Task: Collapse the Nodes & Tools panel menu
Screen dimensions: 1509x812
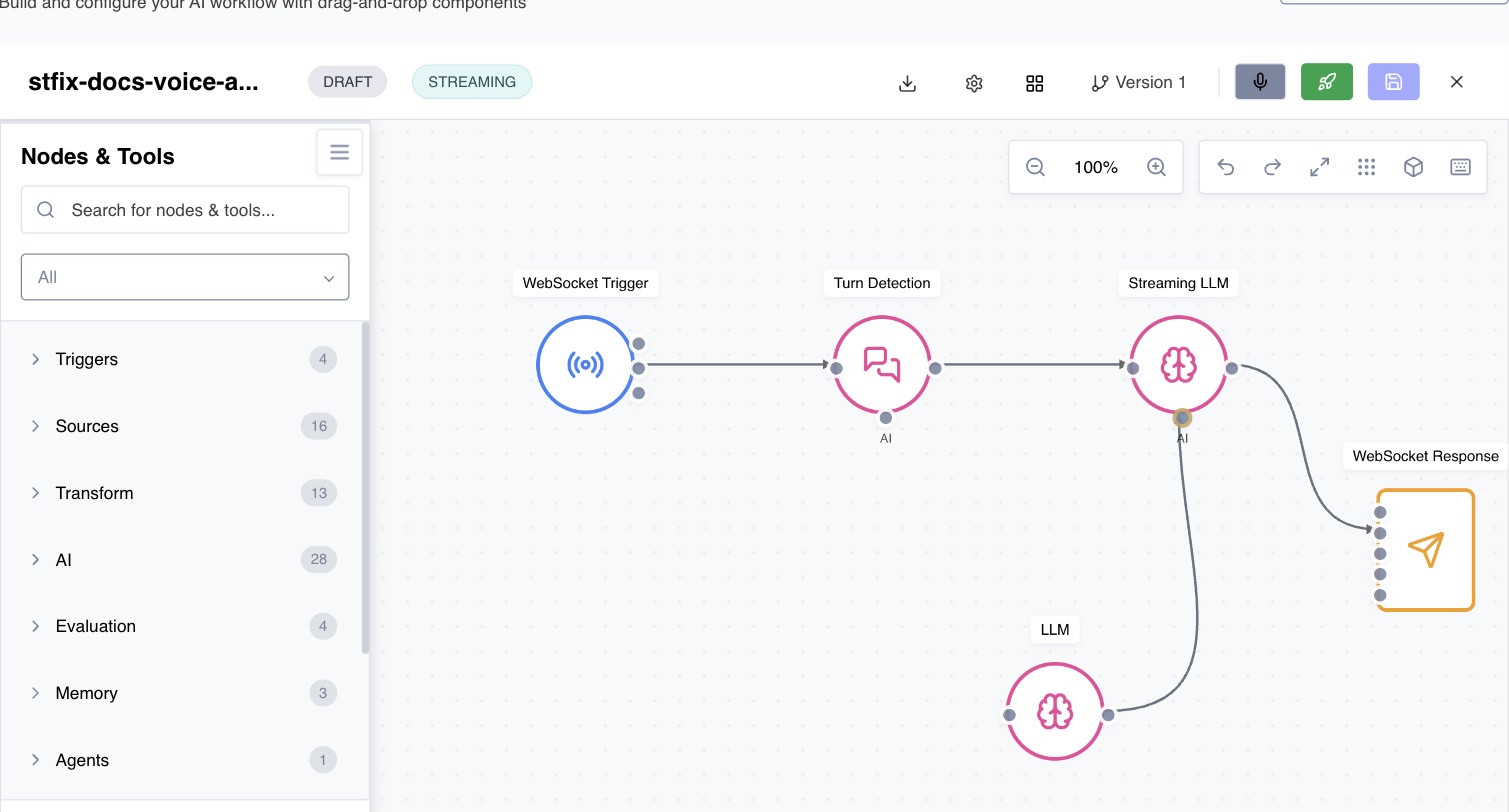Action: (x=339, y=152)
